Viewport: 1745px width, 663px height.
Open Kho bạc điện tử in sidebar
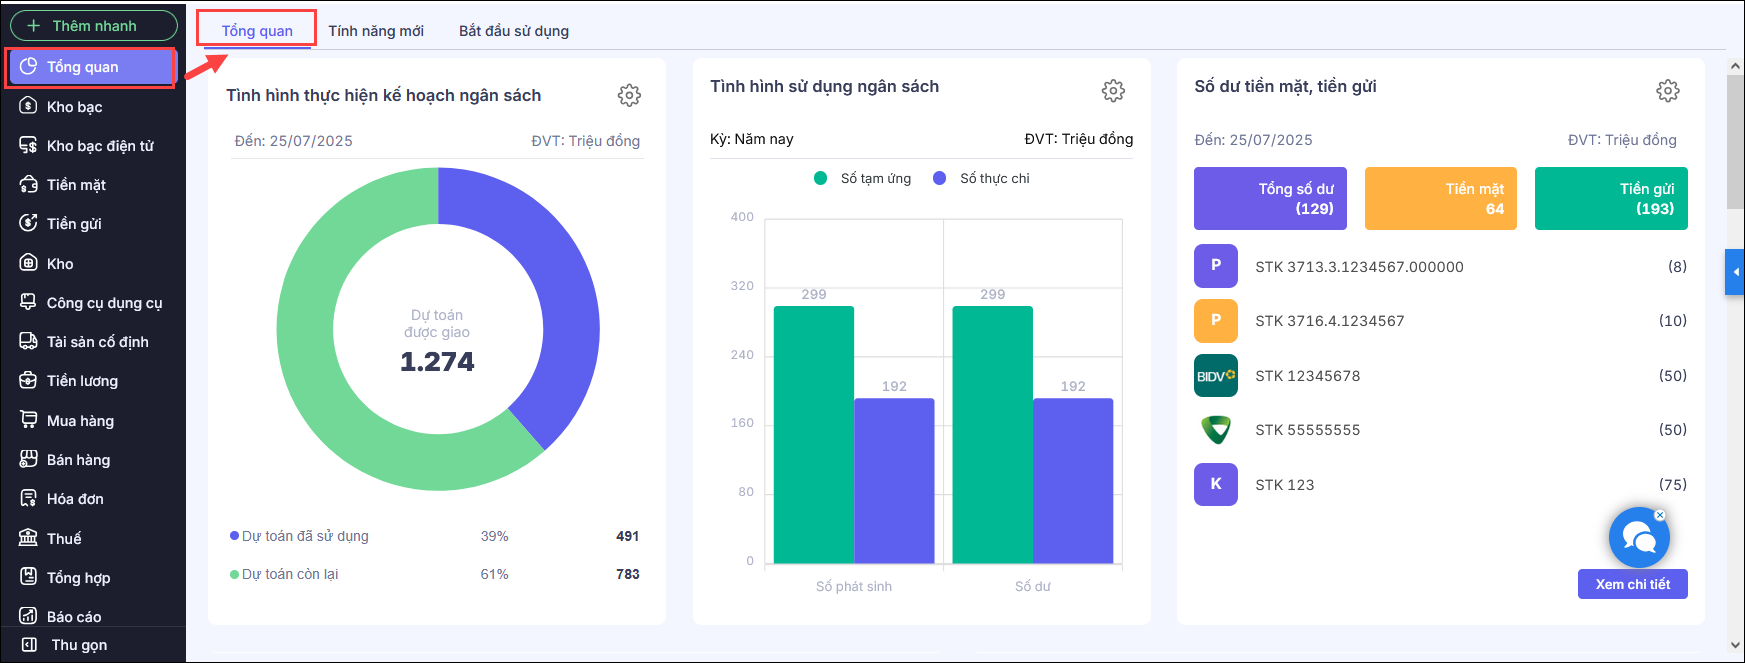(x=99, y=146)
